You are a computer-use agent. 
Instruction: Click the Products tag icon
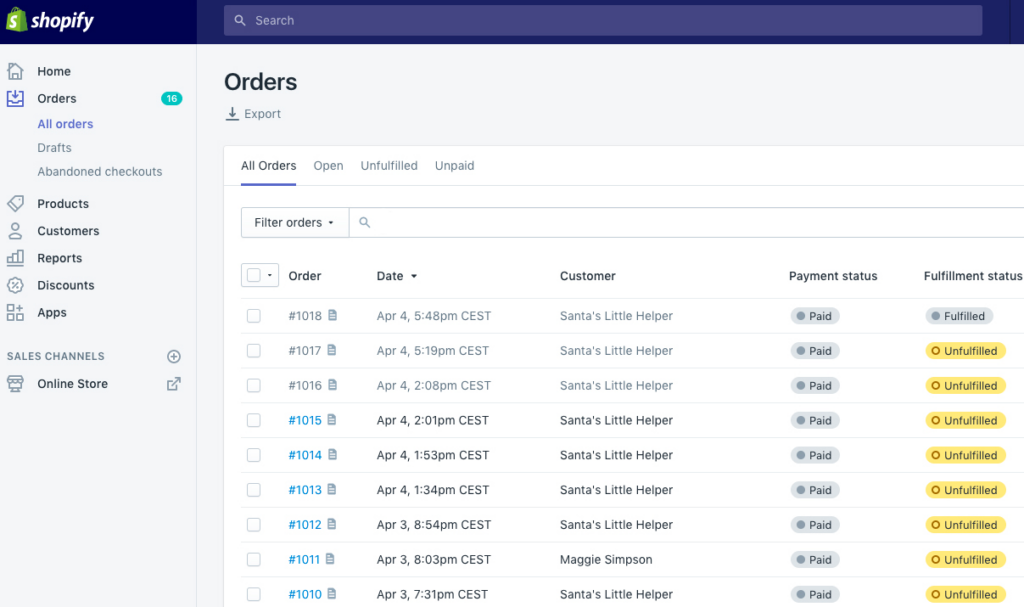coord(15,203)
